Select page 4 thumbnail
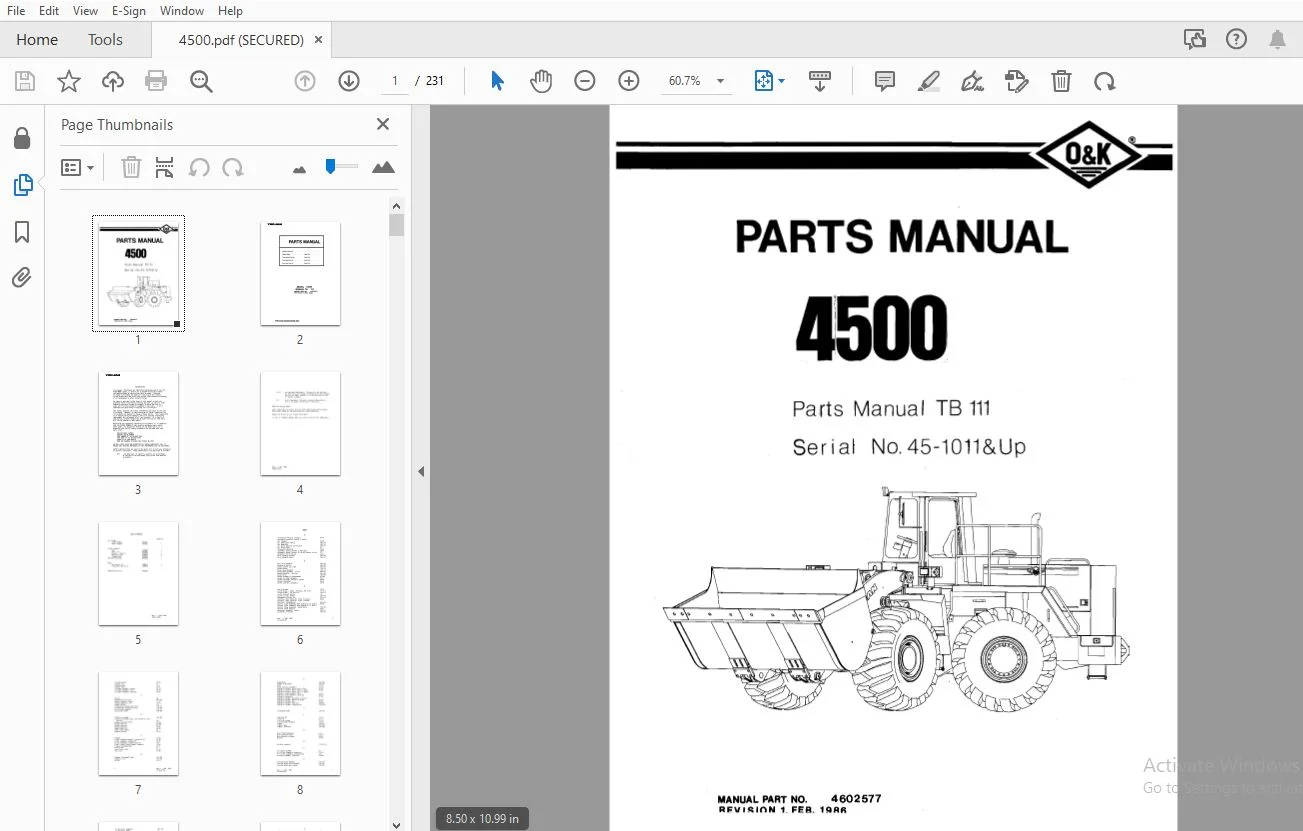1303x831 pixels. 300,423
